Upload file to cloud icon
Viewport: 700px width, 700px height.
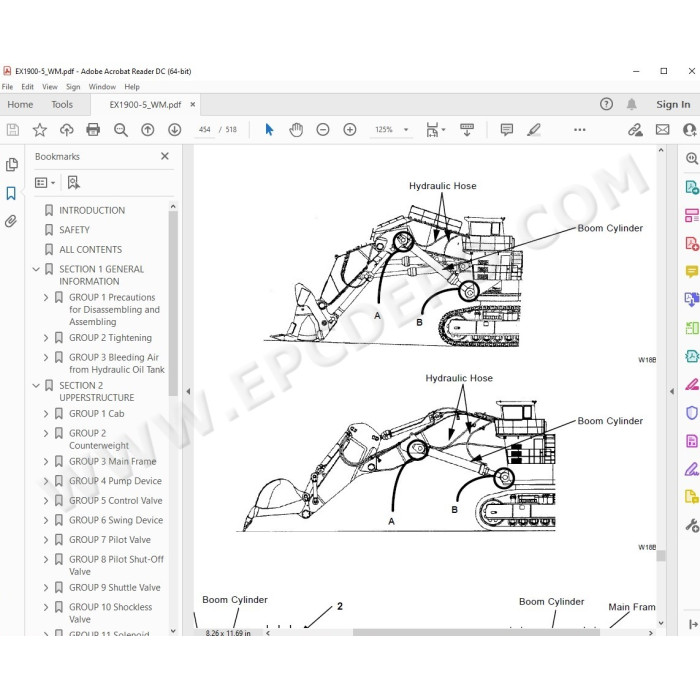[x=67, y=130]
